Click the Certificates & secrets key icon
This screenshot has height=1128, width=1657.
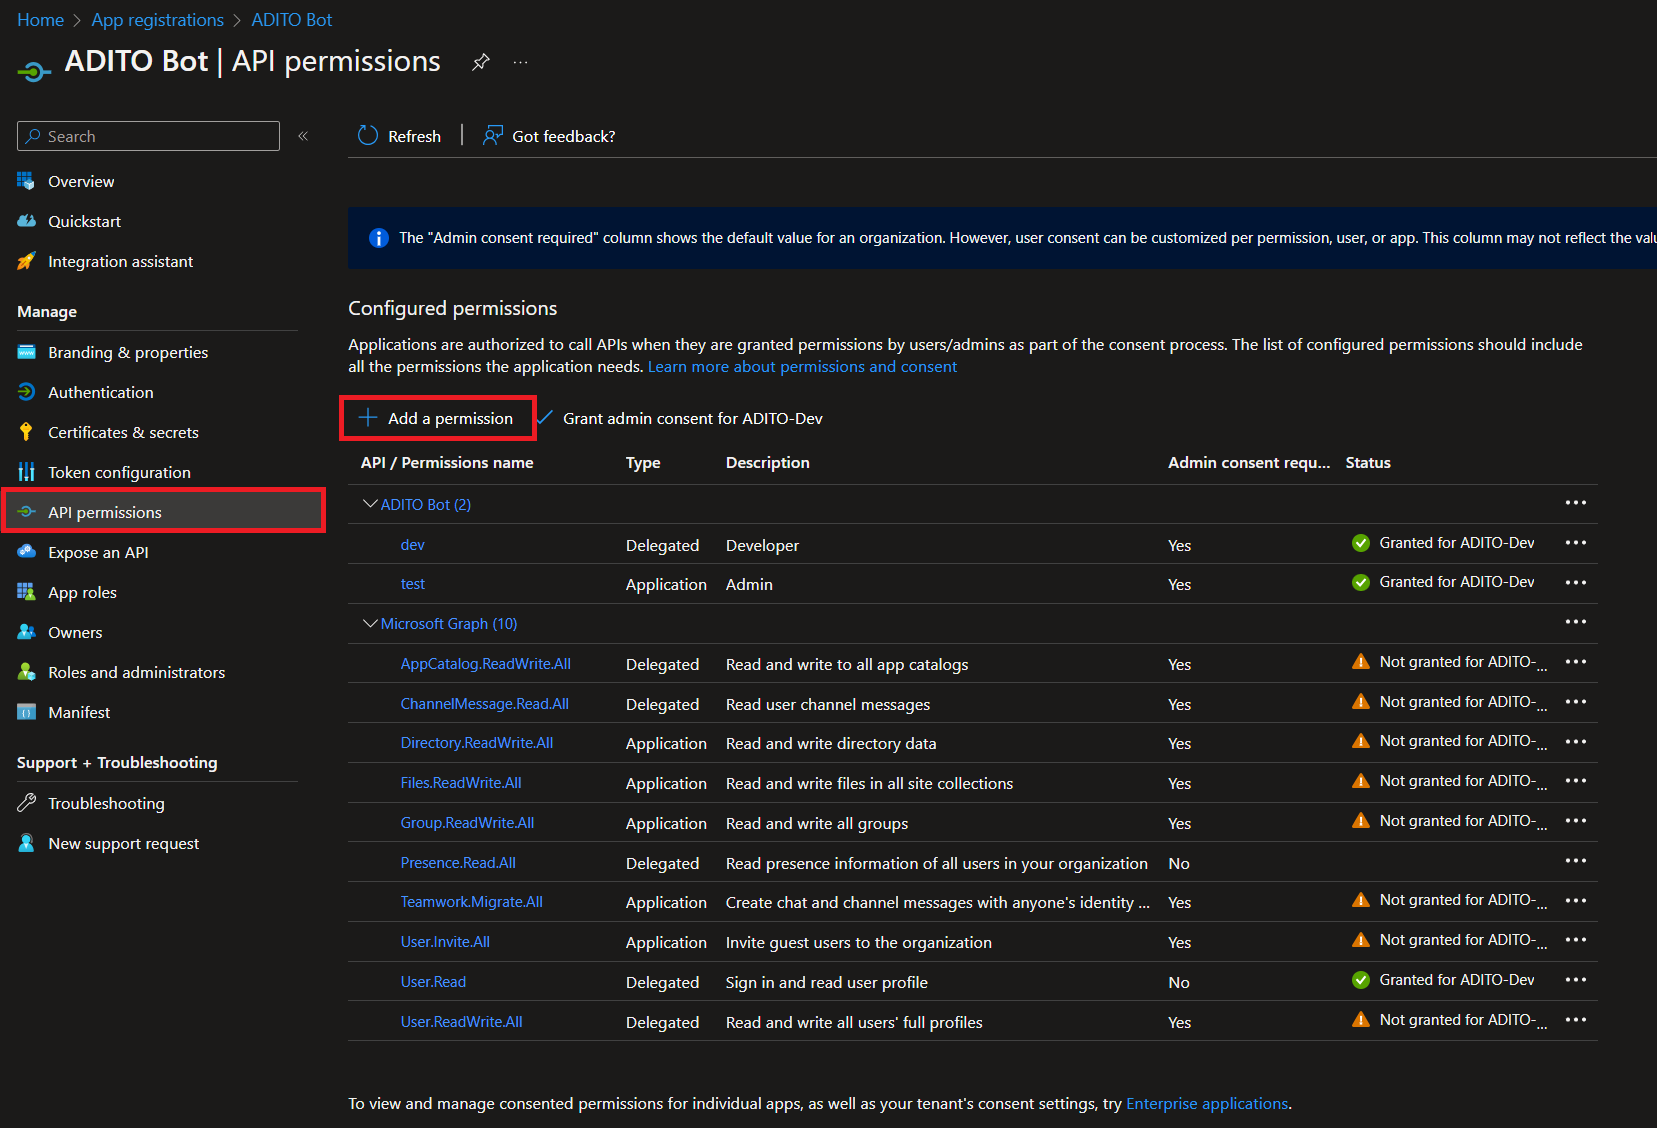(26, 432)
